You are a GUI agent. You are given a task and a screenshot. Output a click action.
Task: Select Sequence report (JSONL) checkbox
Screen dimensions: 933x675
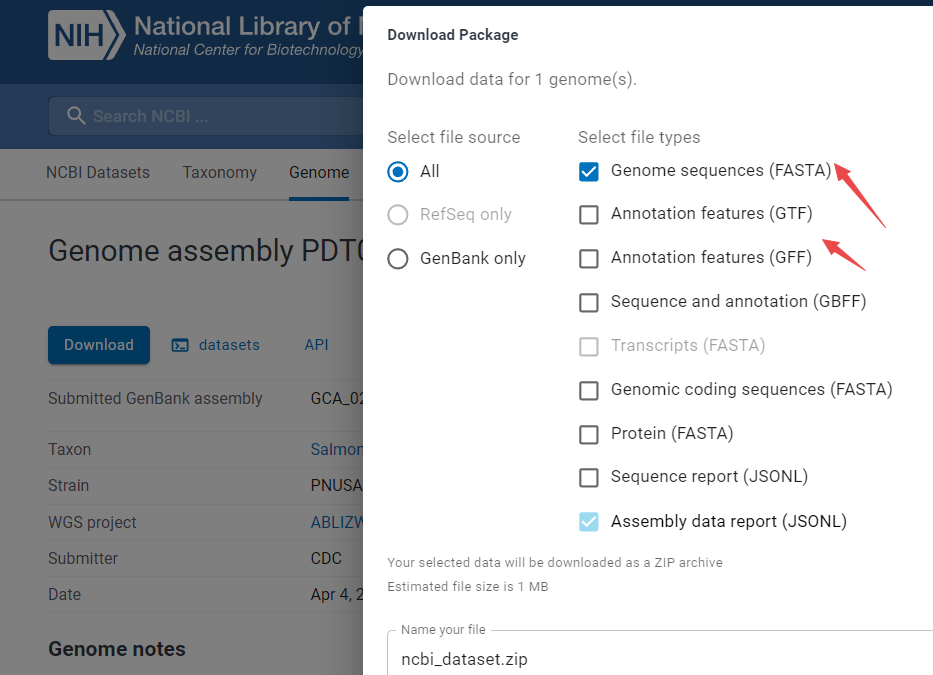pyautogui.click(x=589, y=478)
